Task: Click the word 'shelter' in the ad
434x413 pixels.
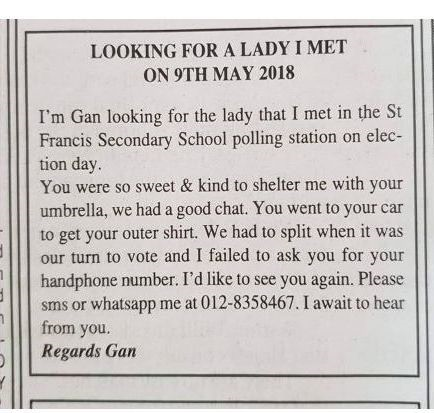Action: tap(276, 185)
